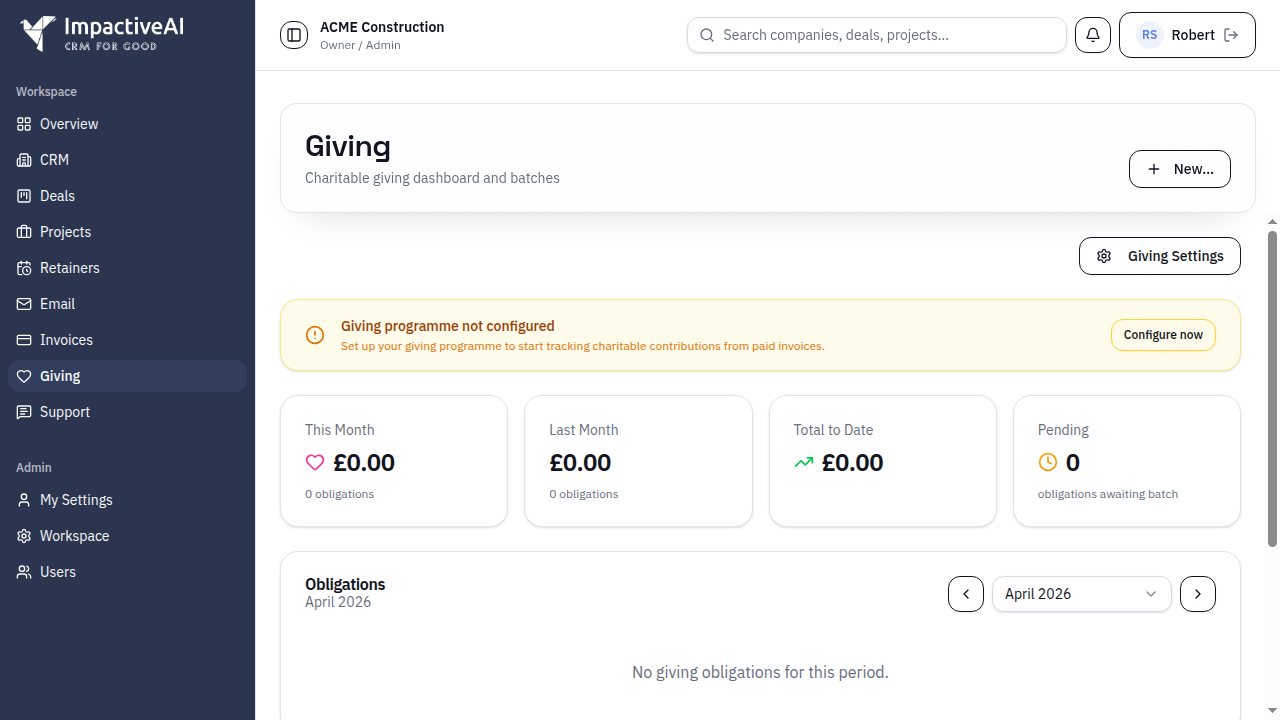
Task: Open Overview in the sidebar
Action: pos(69,124)
